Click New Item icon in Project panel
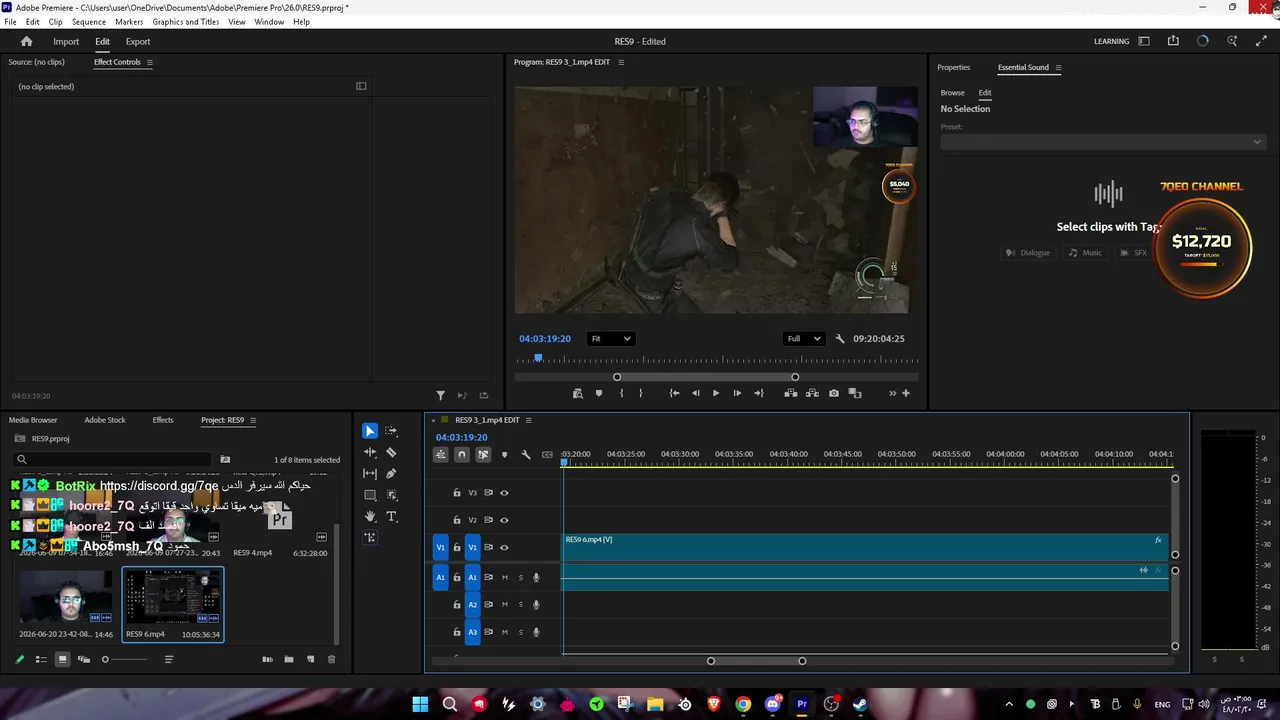 click(310, 659)
